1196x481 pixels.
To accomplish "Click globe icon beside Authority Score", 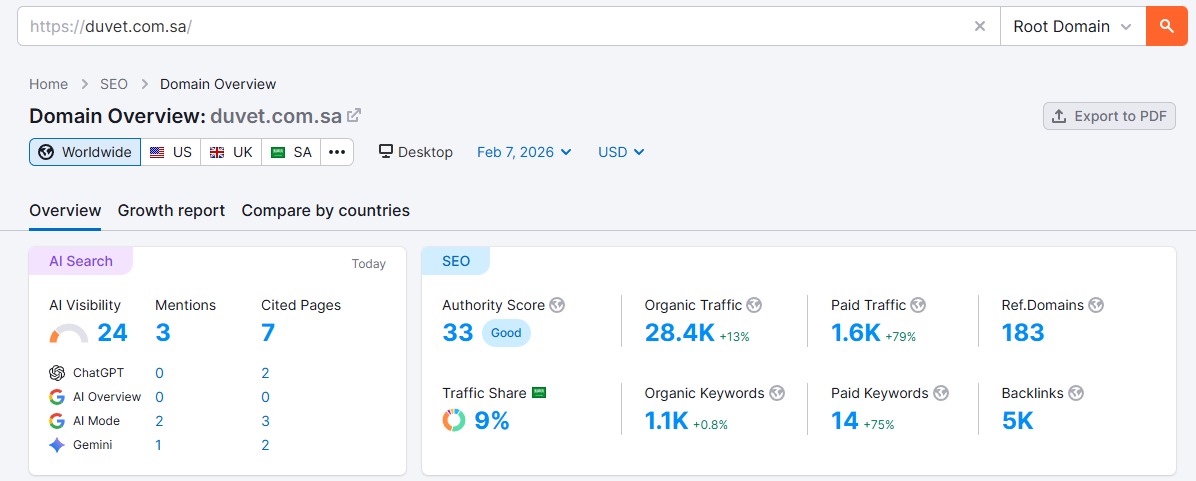I will (x=558, y=305).
